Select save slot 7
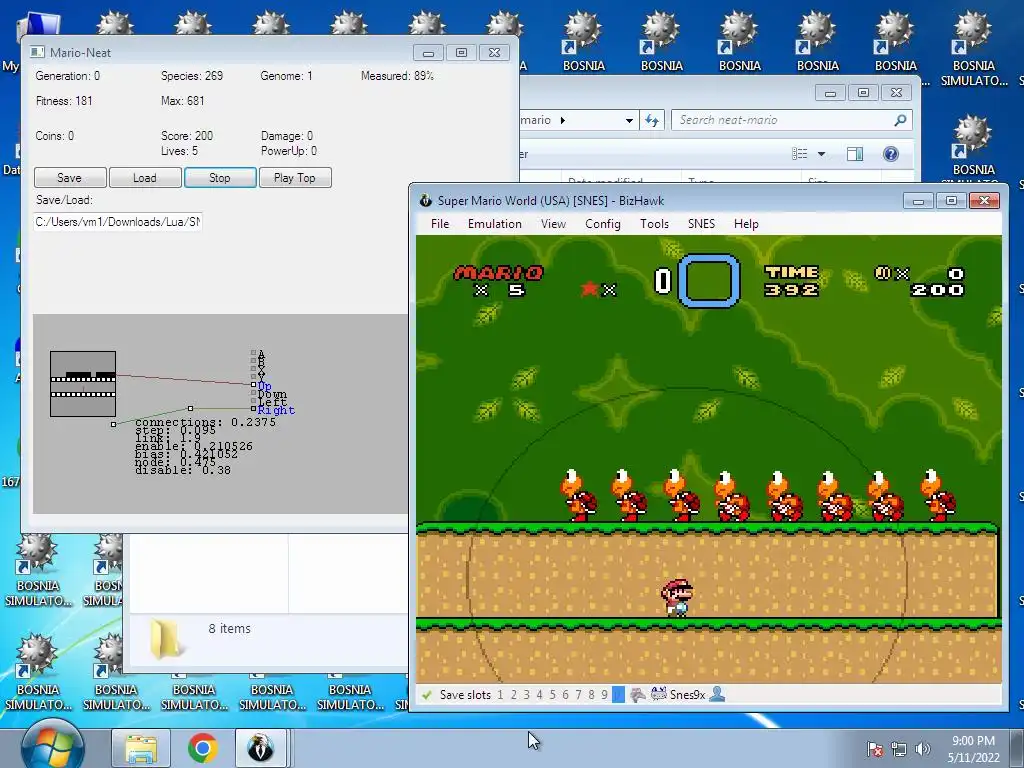1024x768 pixels. coord(579,695)
